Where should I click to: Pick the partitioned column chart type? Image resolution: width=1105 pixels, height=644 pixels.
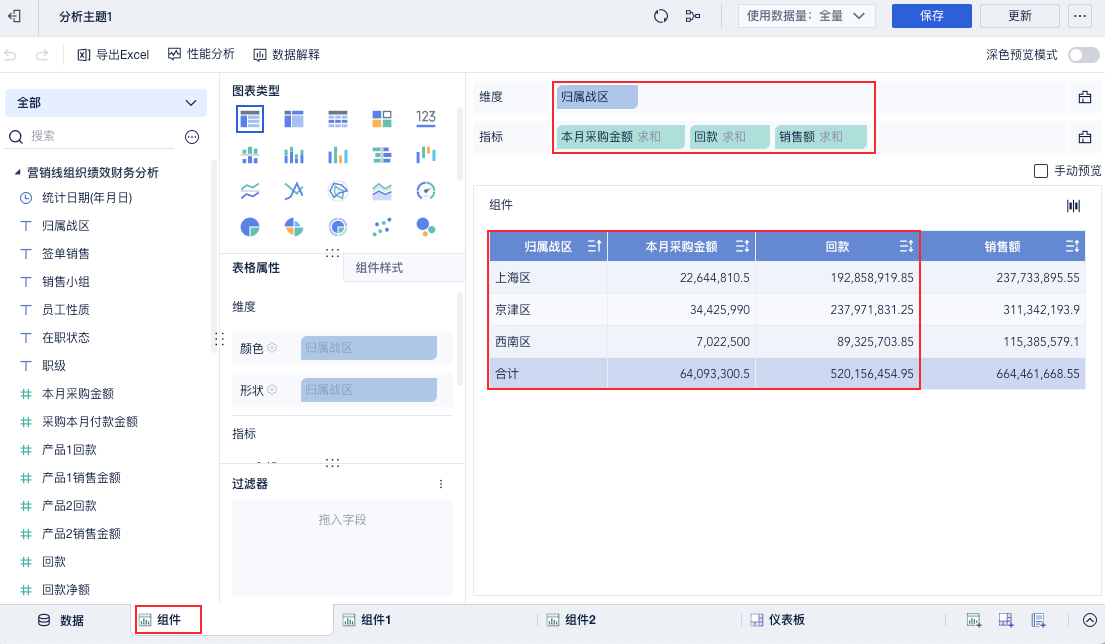250,155
